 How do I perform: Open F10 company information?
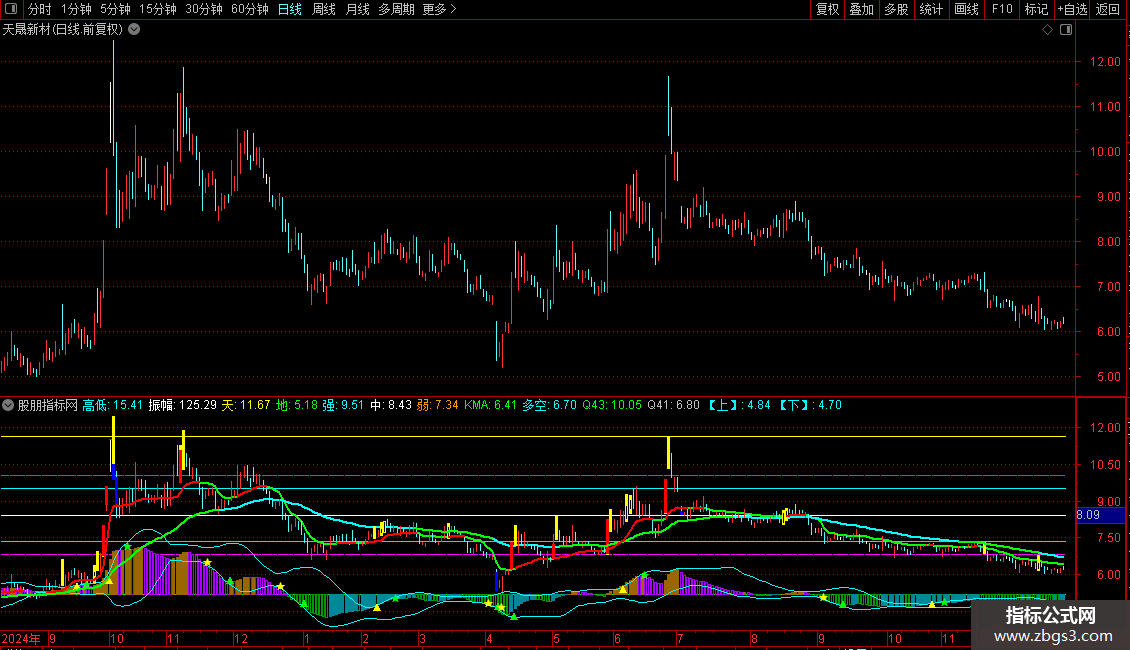pyautogui.click(x=1001, y=9)
